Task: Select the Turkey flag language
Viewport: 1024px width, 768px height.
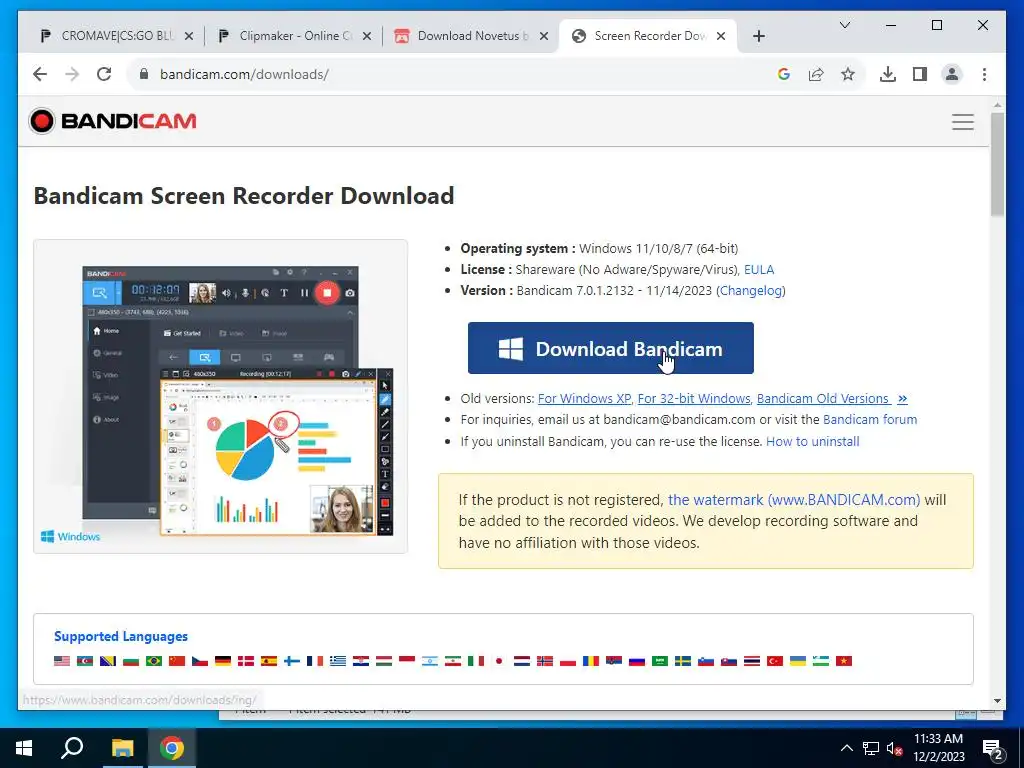Action: pyautogui.click(x=775, y=661)
